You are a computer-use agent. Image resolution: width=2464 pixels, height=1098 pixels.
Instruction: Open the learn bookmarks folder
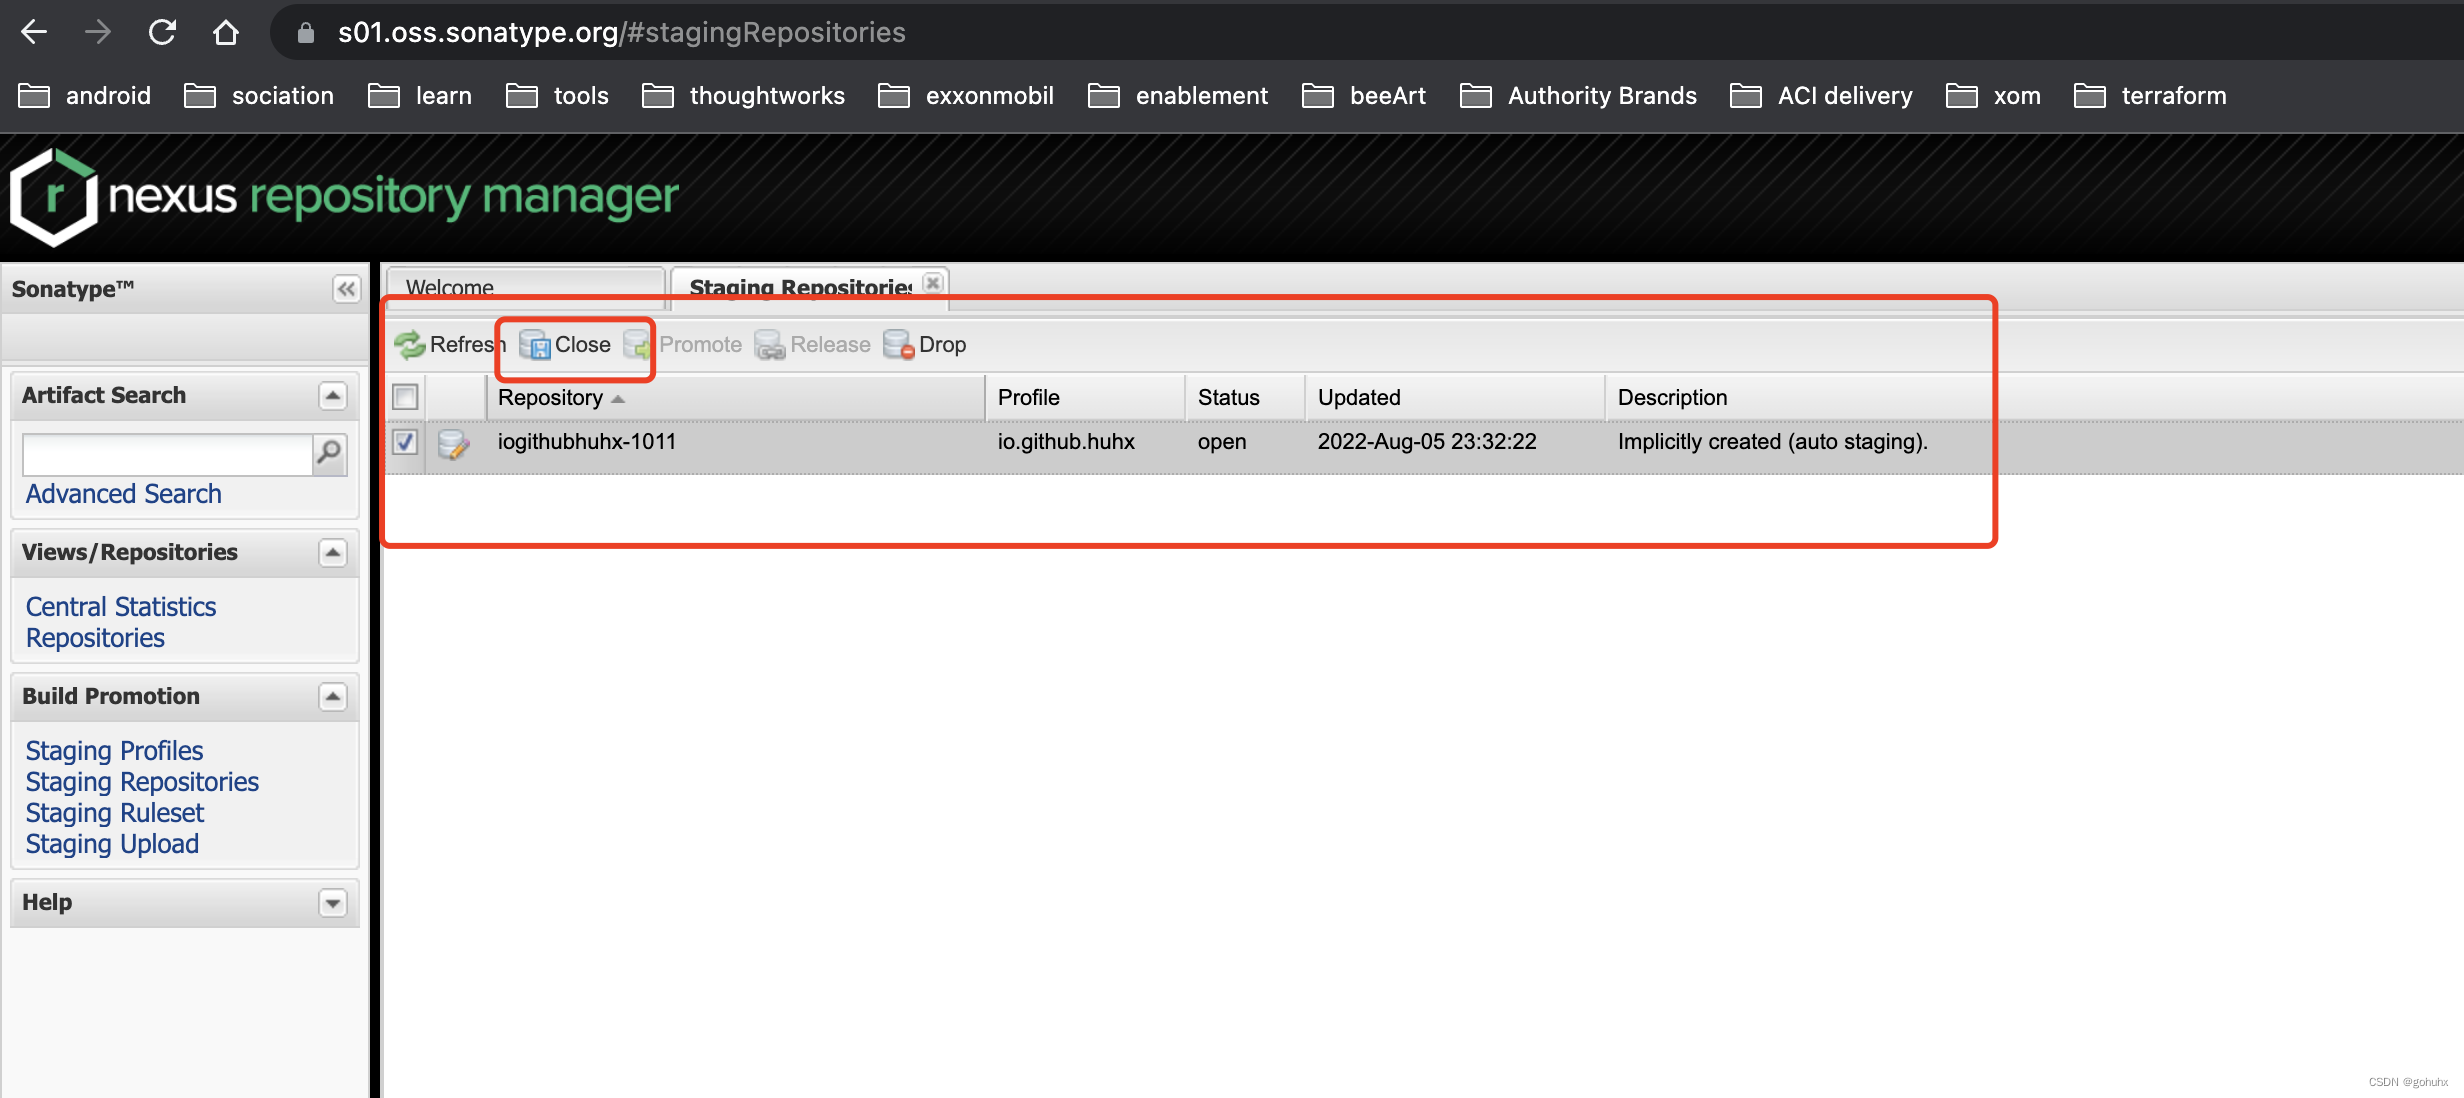(x=420, y=96)
